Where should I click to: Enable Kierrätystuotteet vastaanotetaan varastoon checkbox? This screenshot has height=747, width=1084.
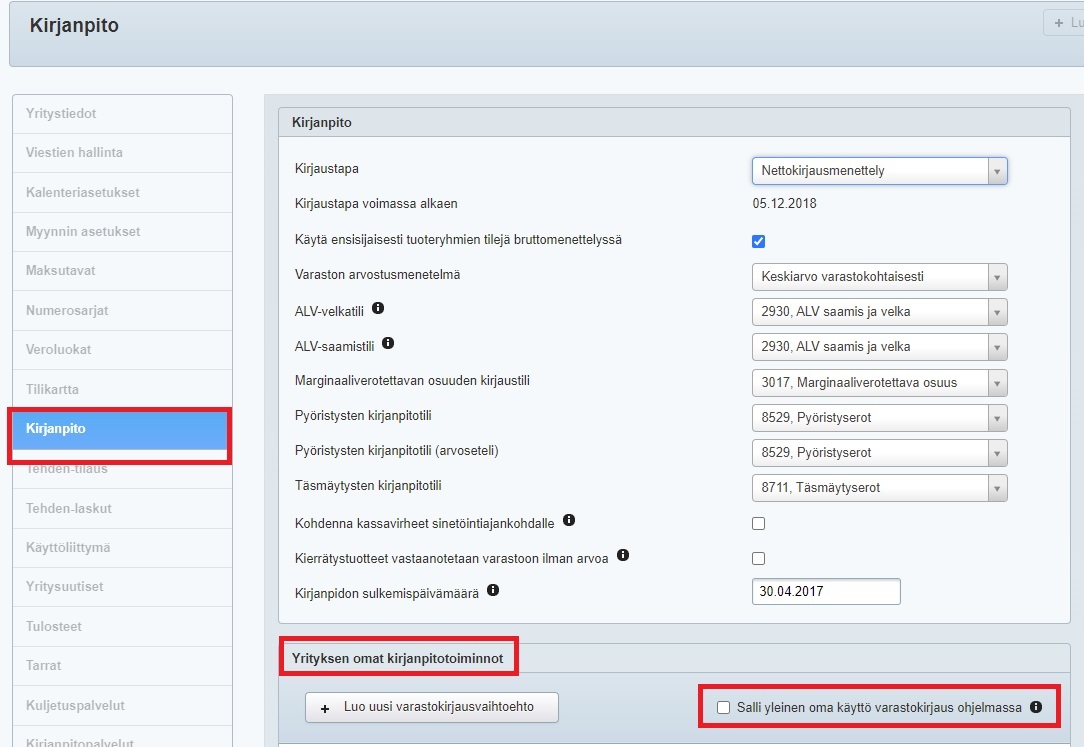[758, 558]
